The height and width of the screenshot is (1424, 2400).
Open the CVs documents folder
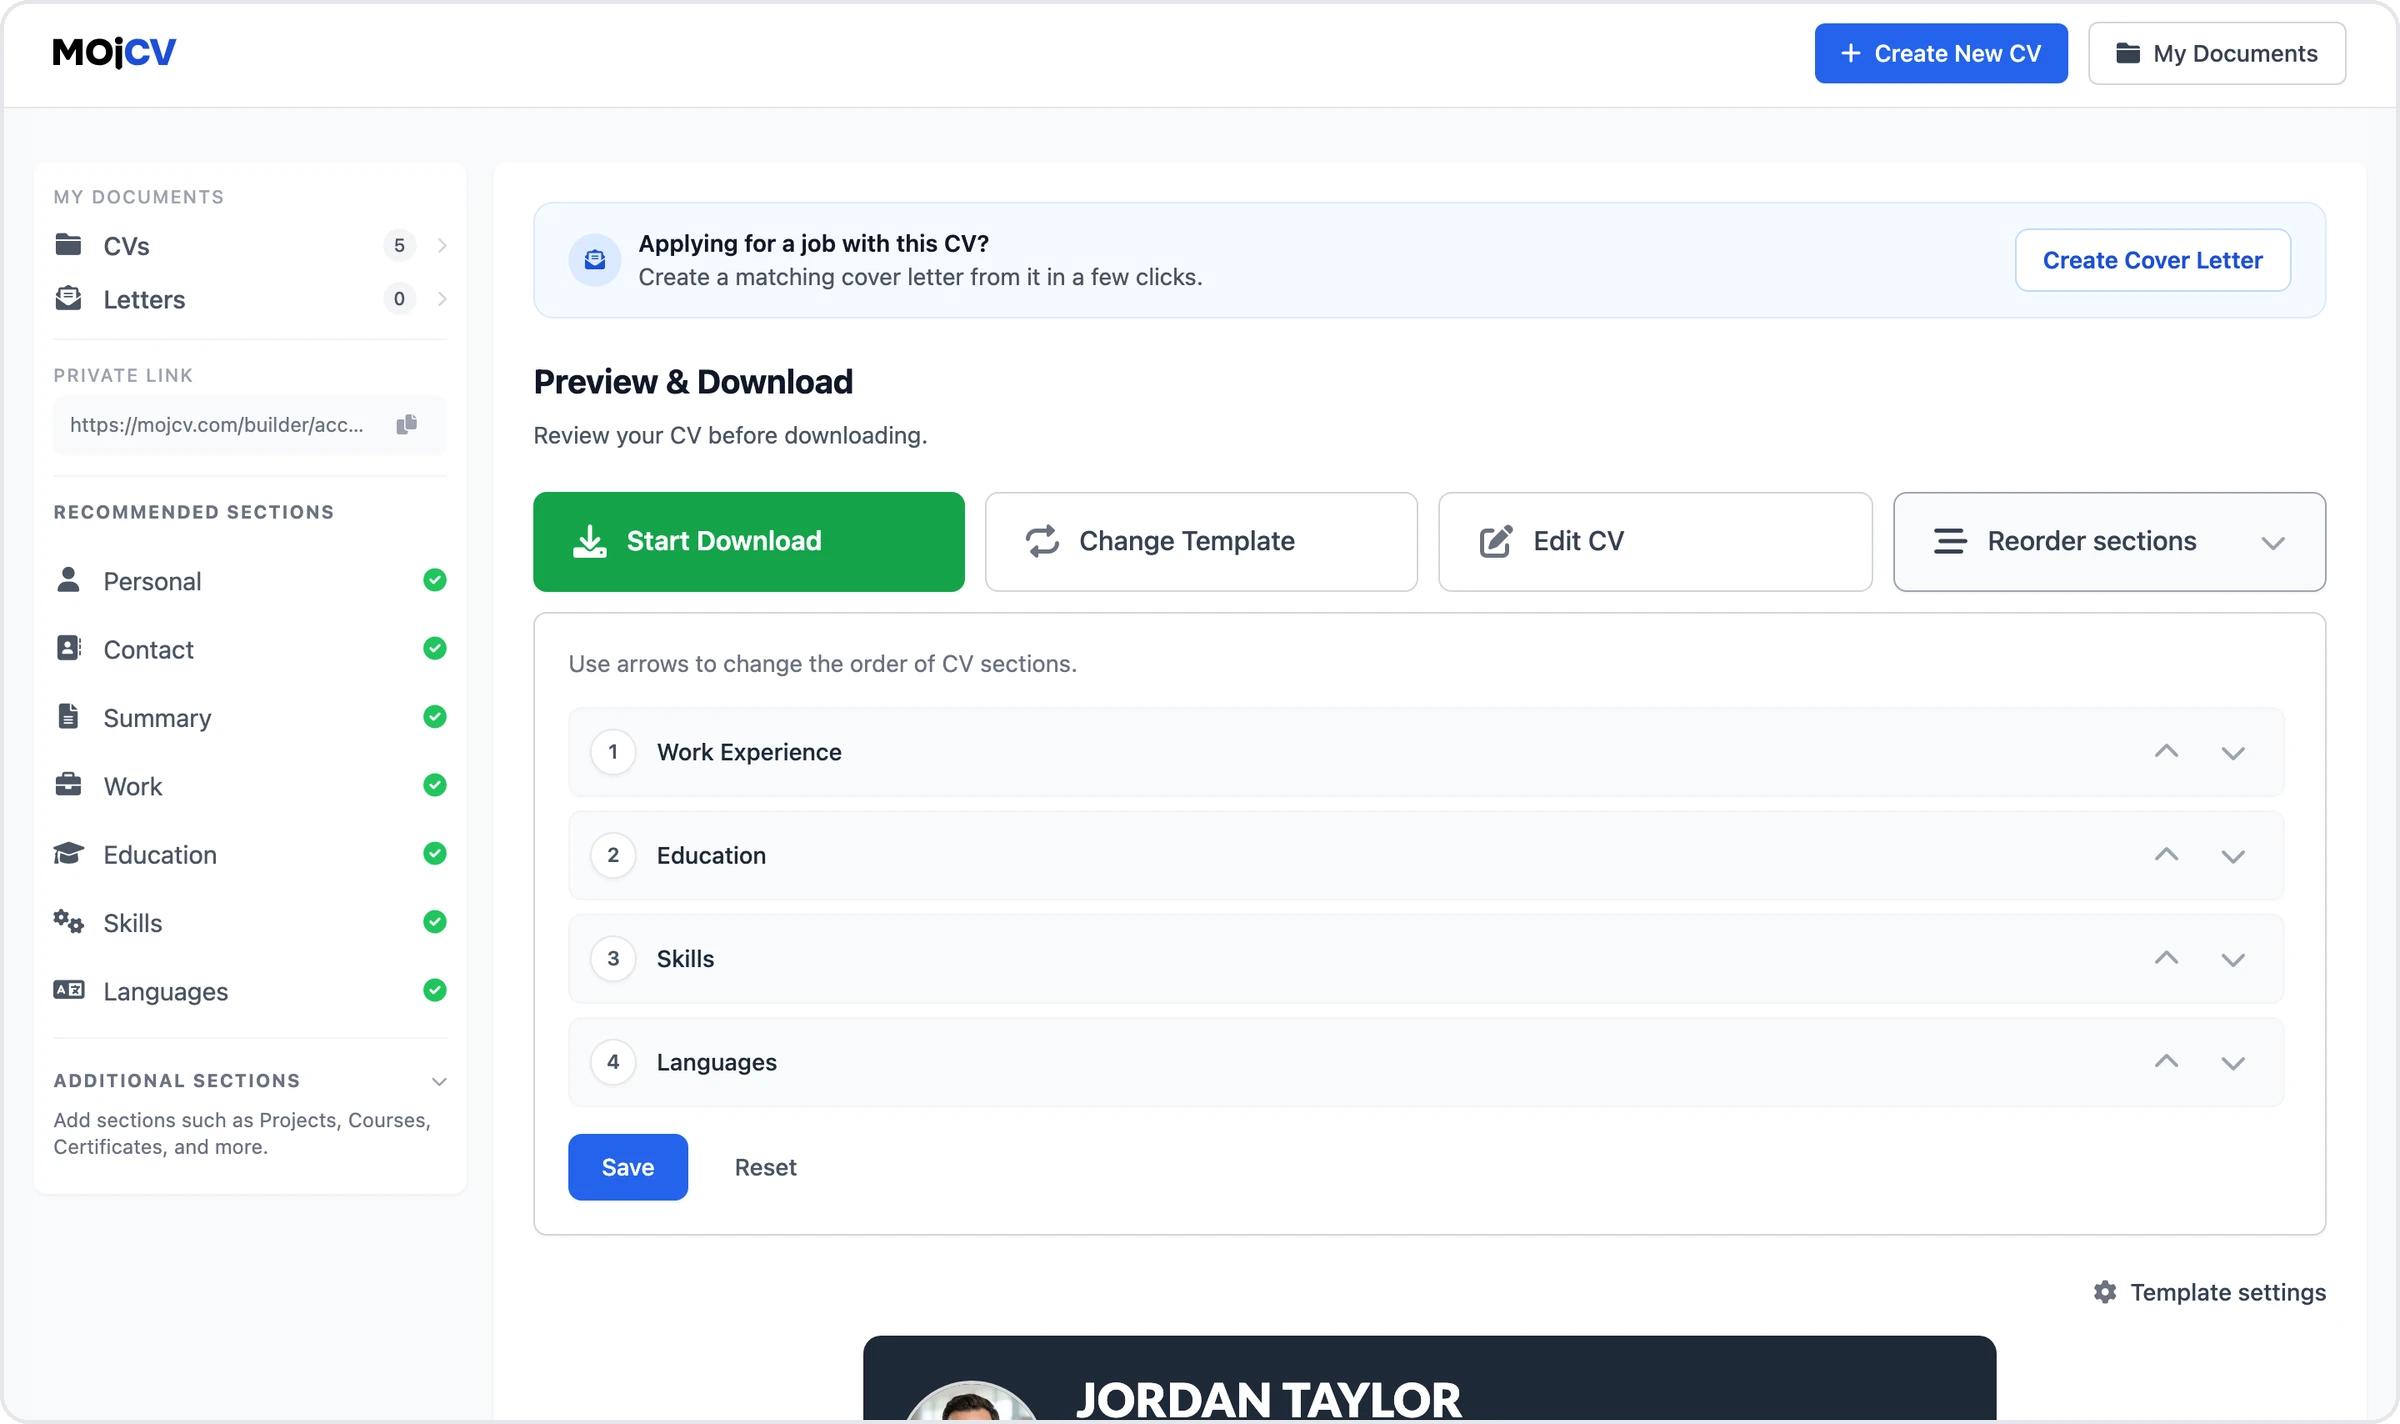[x=250, y=245]
